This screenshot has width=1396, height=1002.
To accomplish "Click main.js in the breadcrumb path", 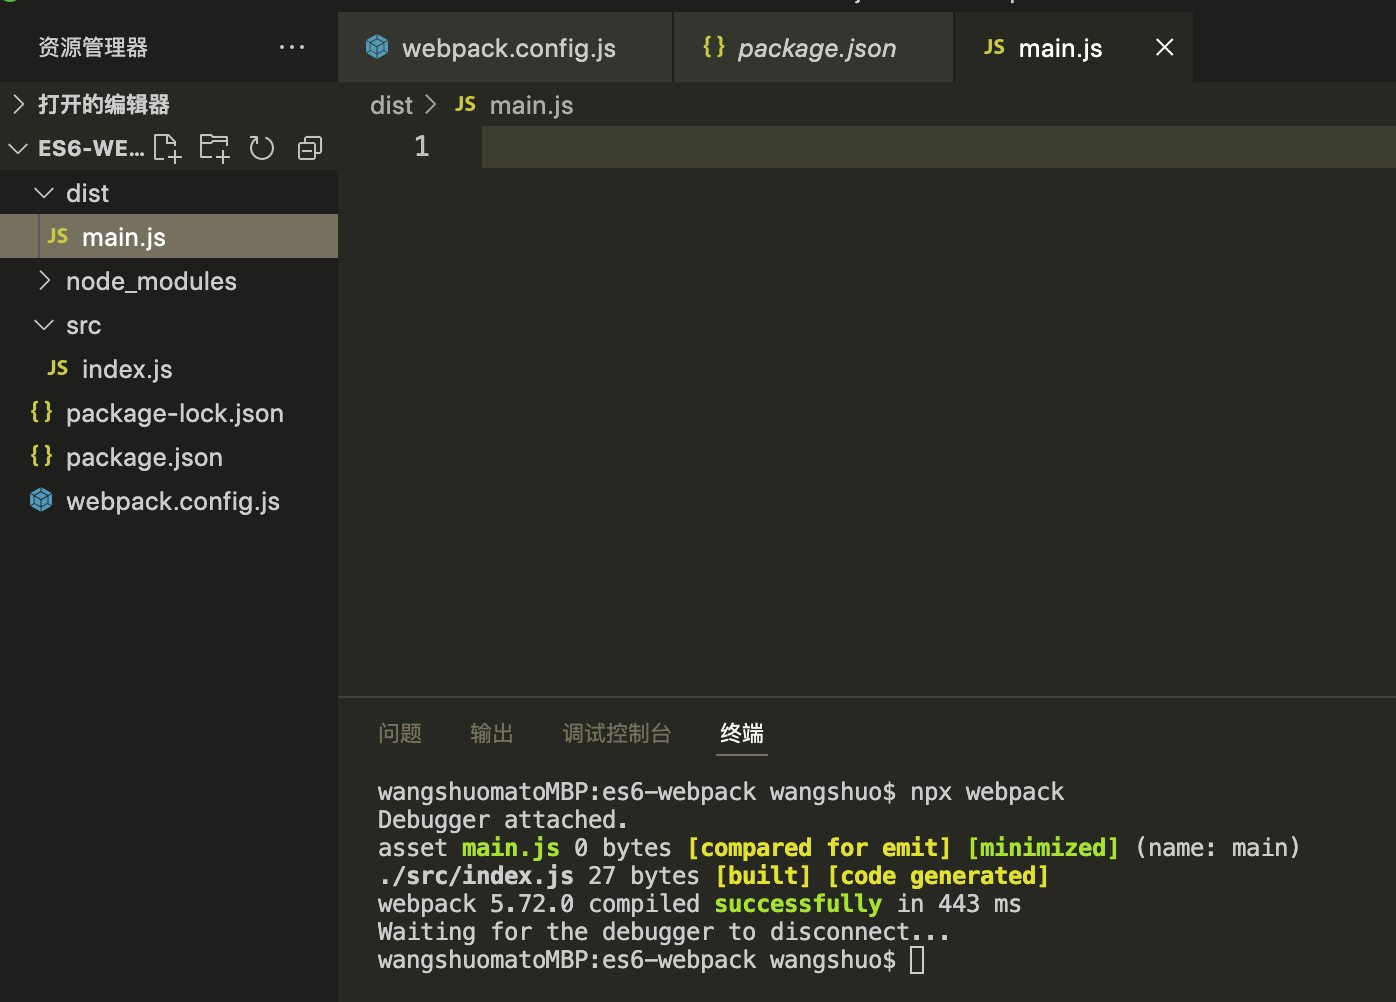I will [x=532, y=105].
